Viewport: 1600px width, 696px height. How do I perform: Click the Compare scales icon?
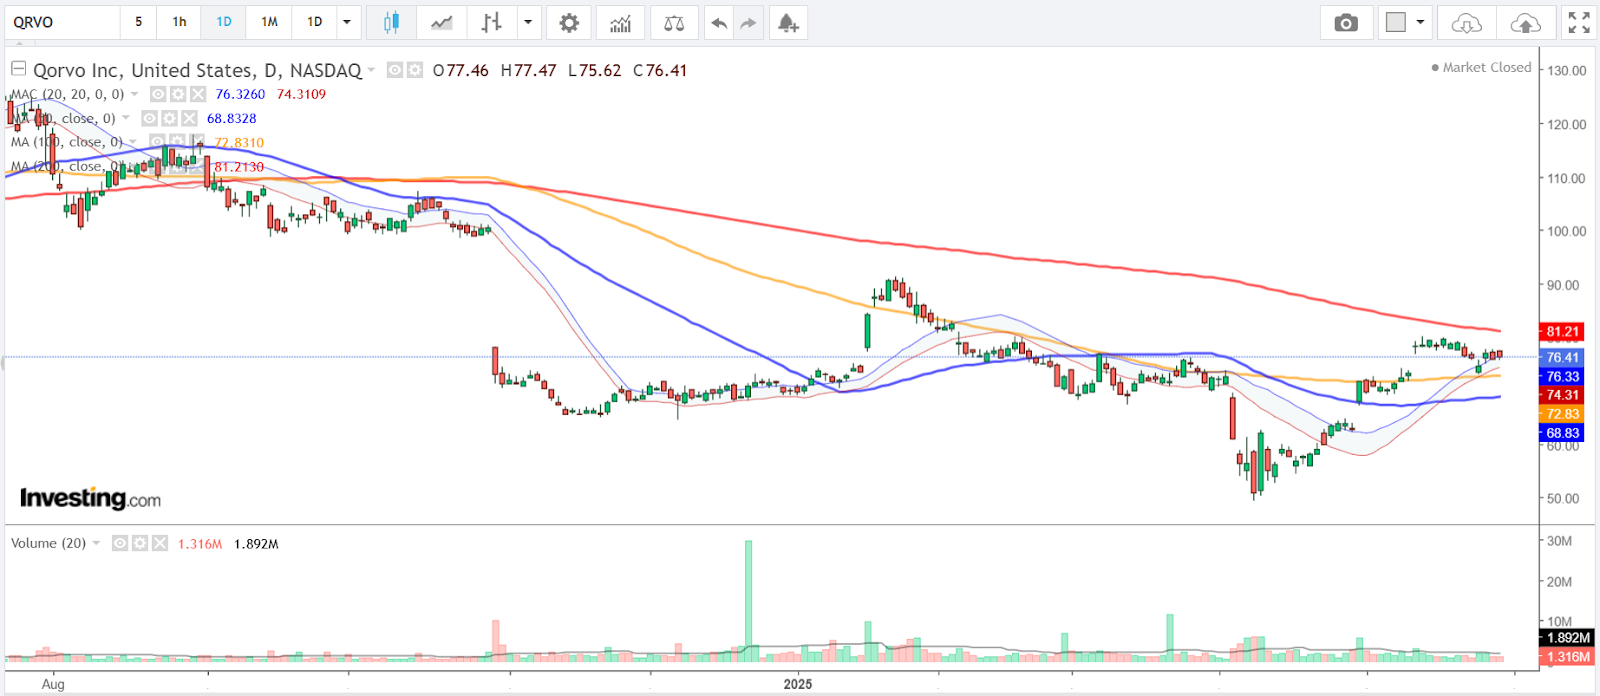click(x=674, y=22)
